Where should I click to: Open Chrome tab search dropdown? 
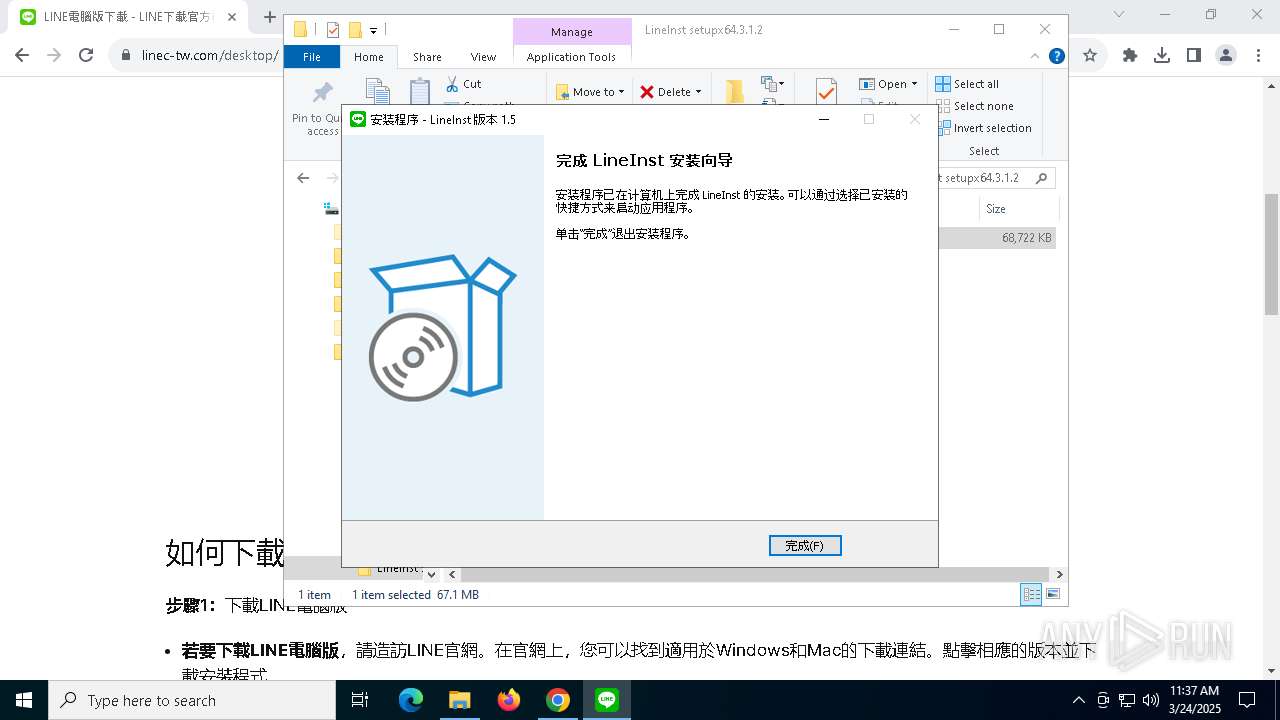coord(1119,14)
